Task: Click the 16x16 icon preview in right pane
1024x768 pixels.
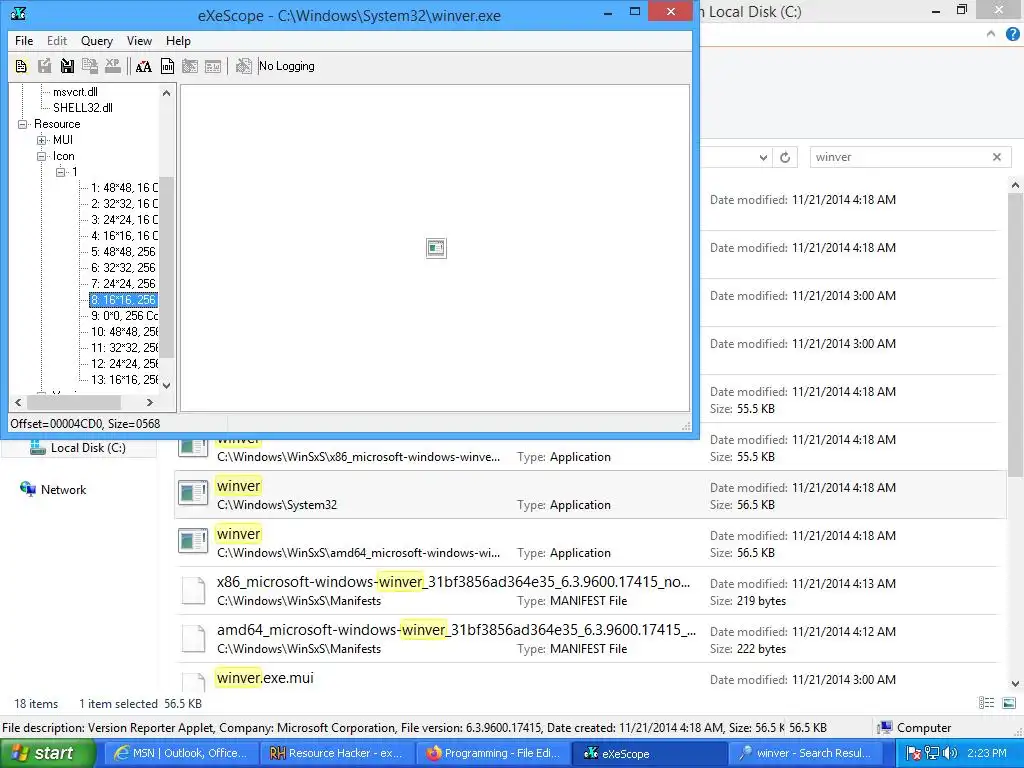Action: pos(436,248)
